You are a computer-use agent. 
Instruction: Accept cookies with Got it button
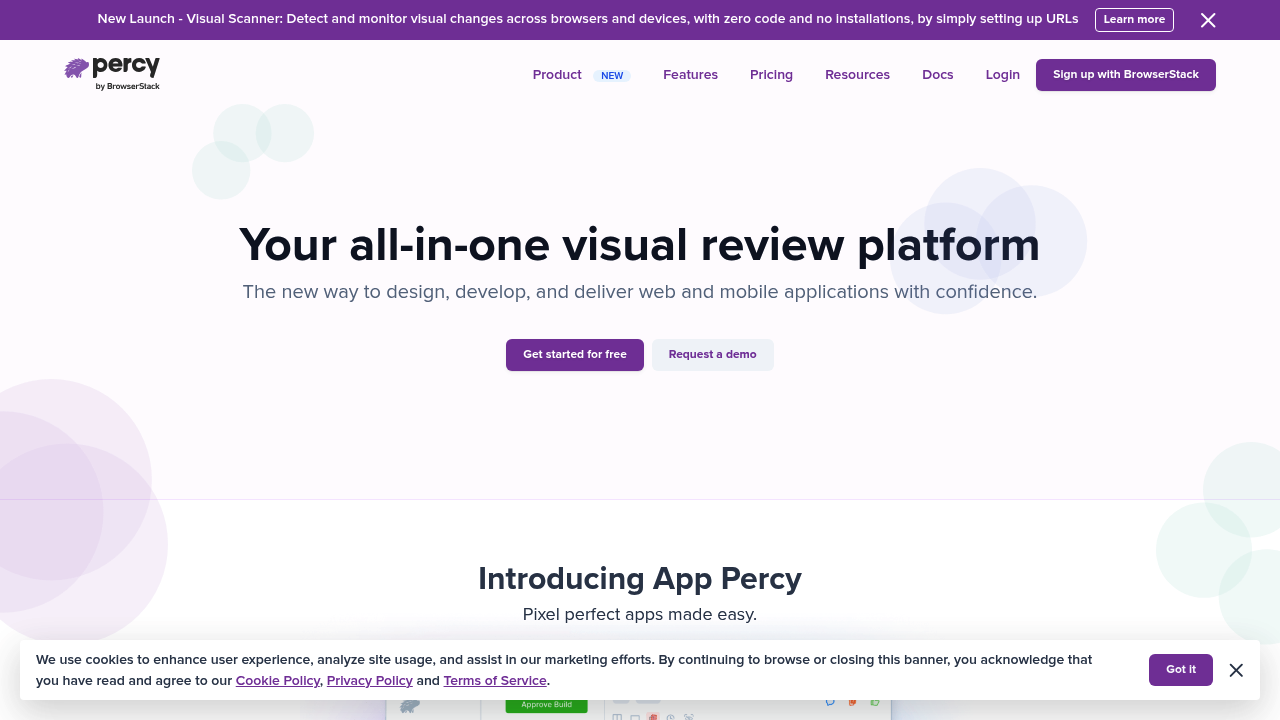tap(1180, 670)
